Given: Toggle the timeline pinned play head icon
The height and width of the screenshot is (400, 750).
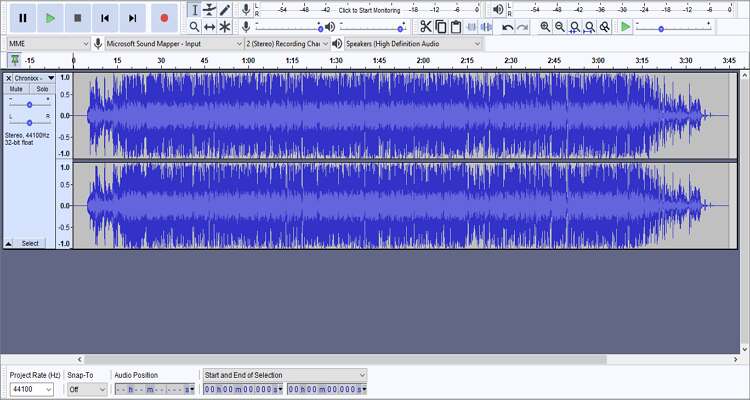Looking at the screenshot, I should coord(15,60).
